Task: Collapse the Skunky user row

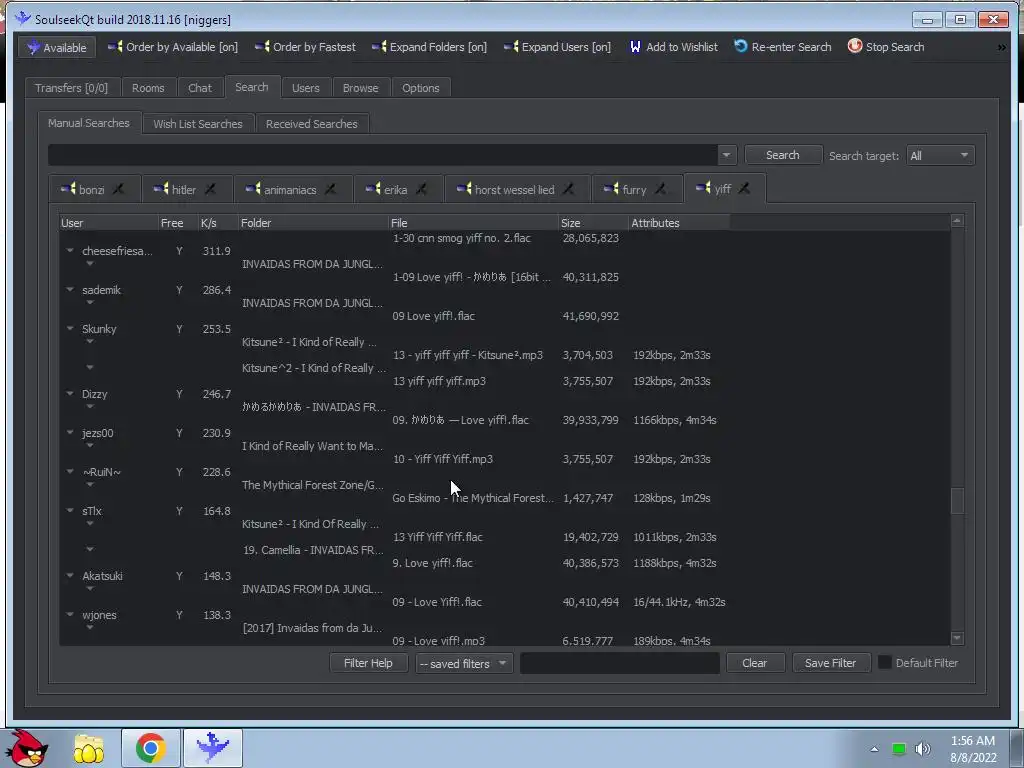Action: tap(70, 328)
